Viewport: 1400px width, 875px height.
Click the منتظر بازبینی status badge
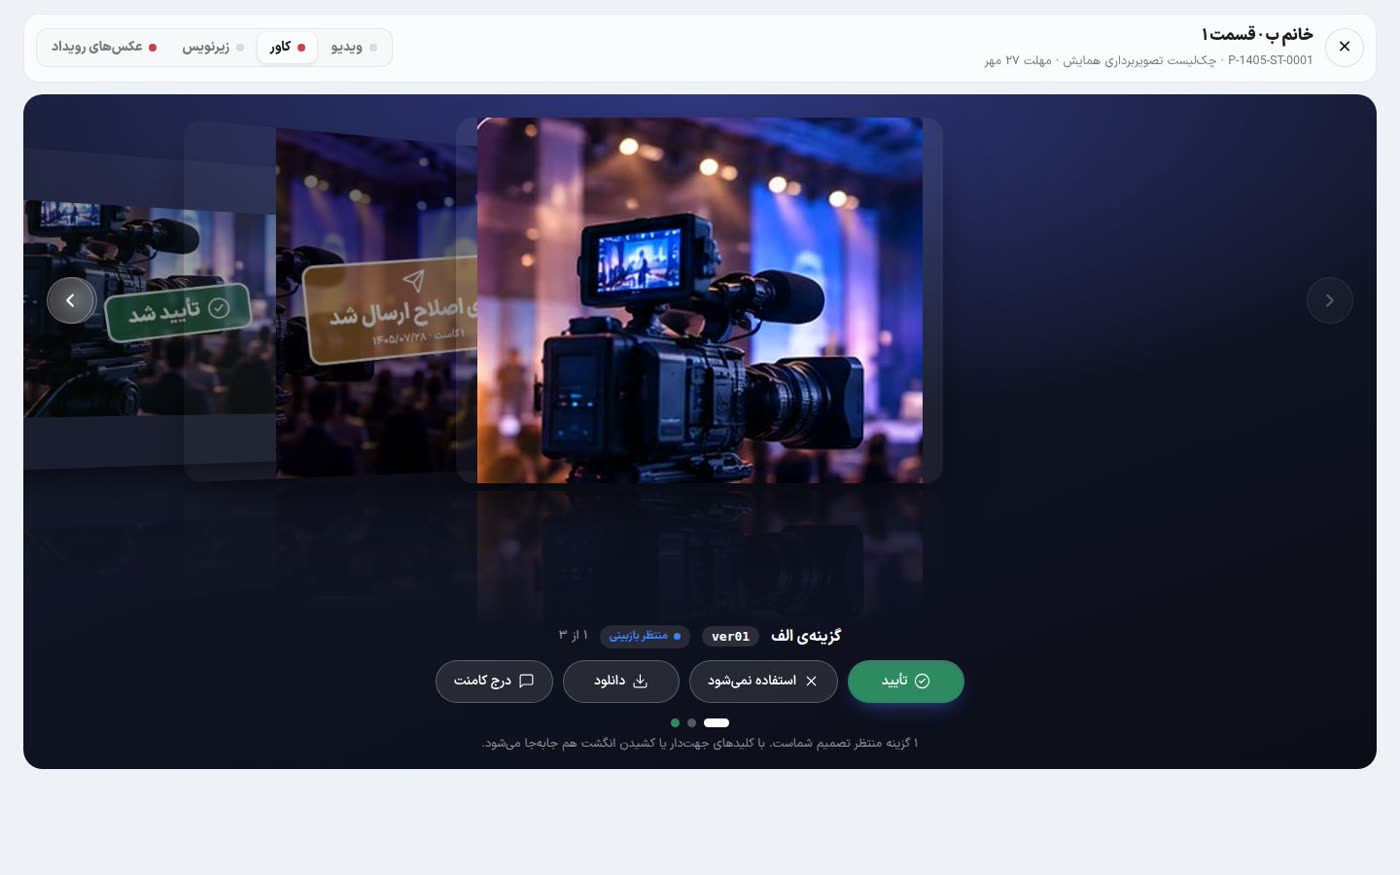coord(645,636)
